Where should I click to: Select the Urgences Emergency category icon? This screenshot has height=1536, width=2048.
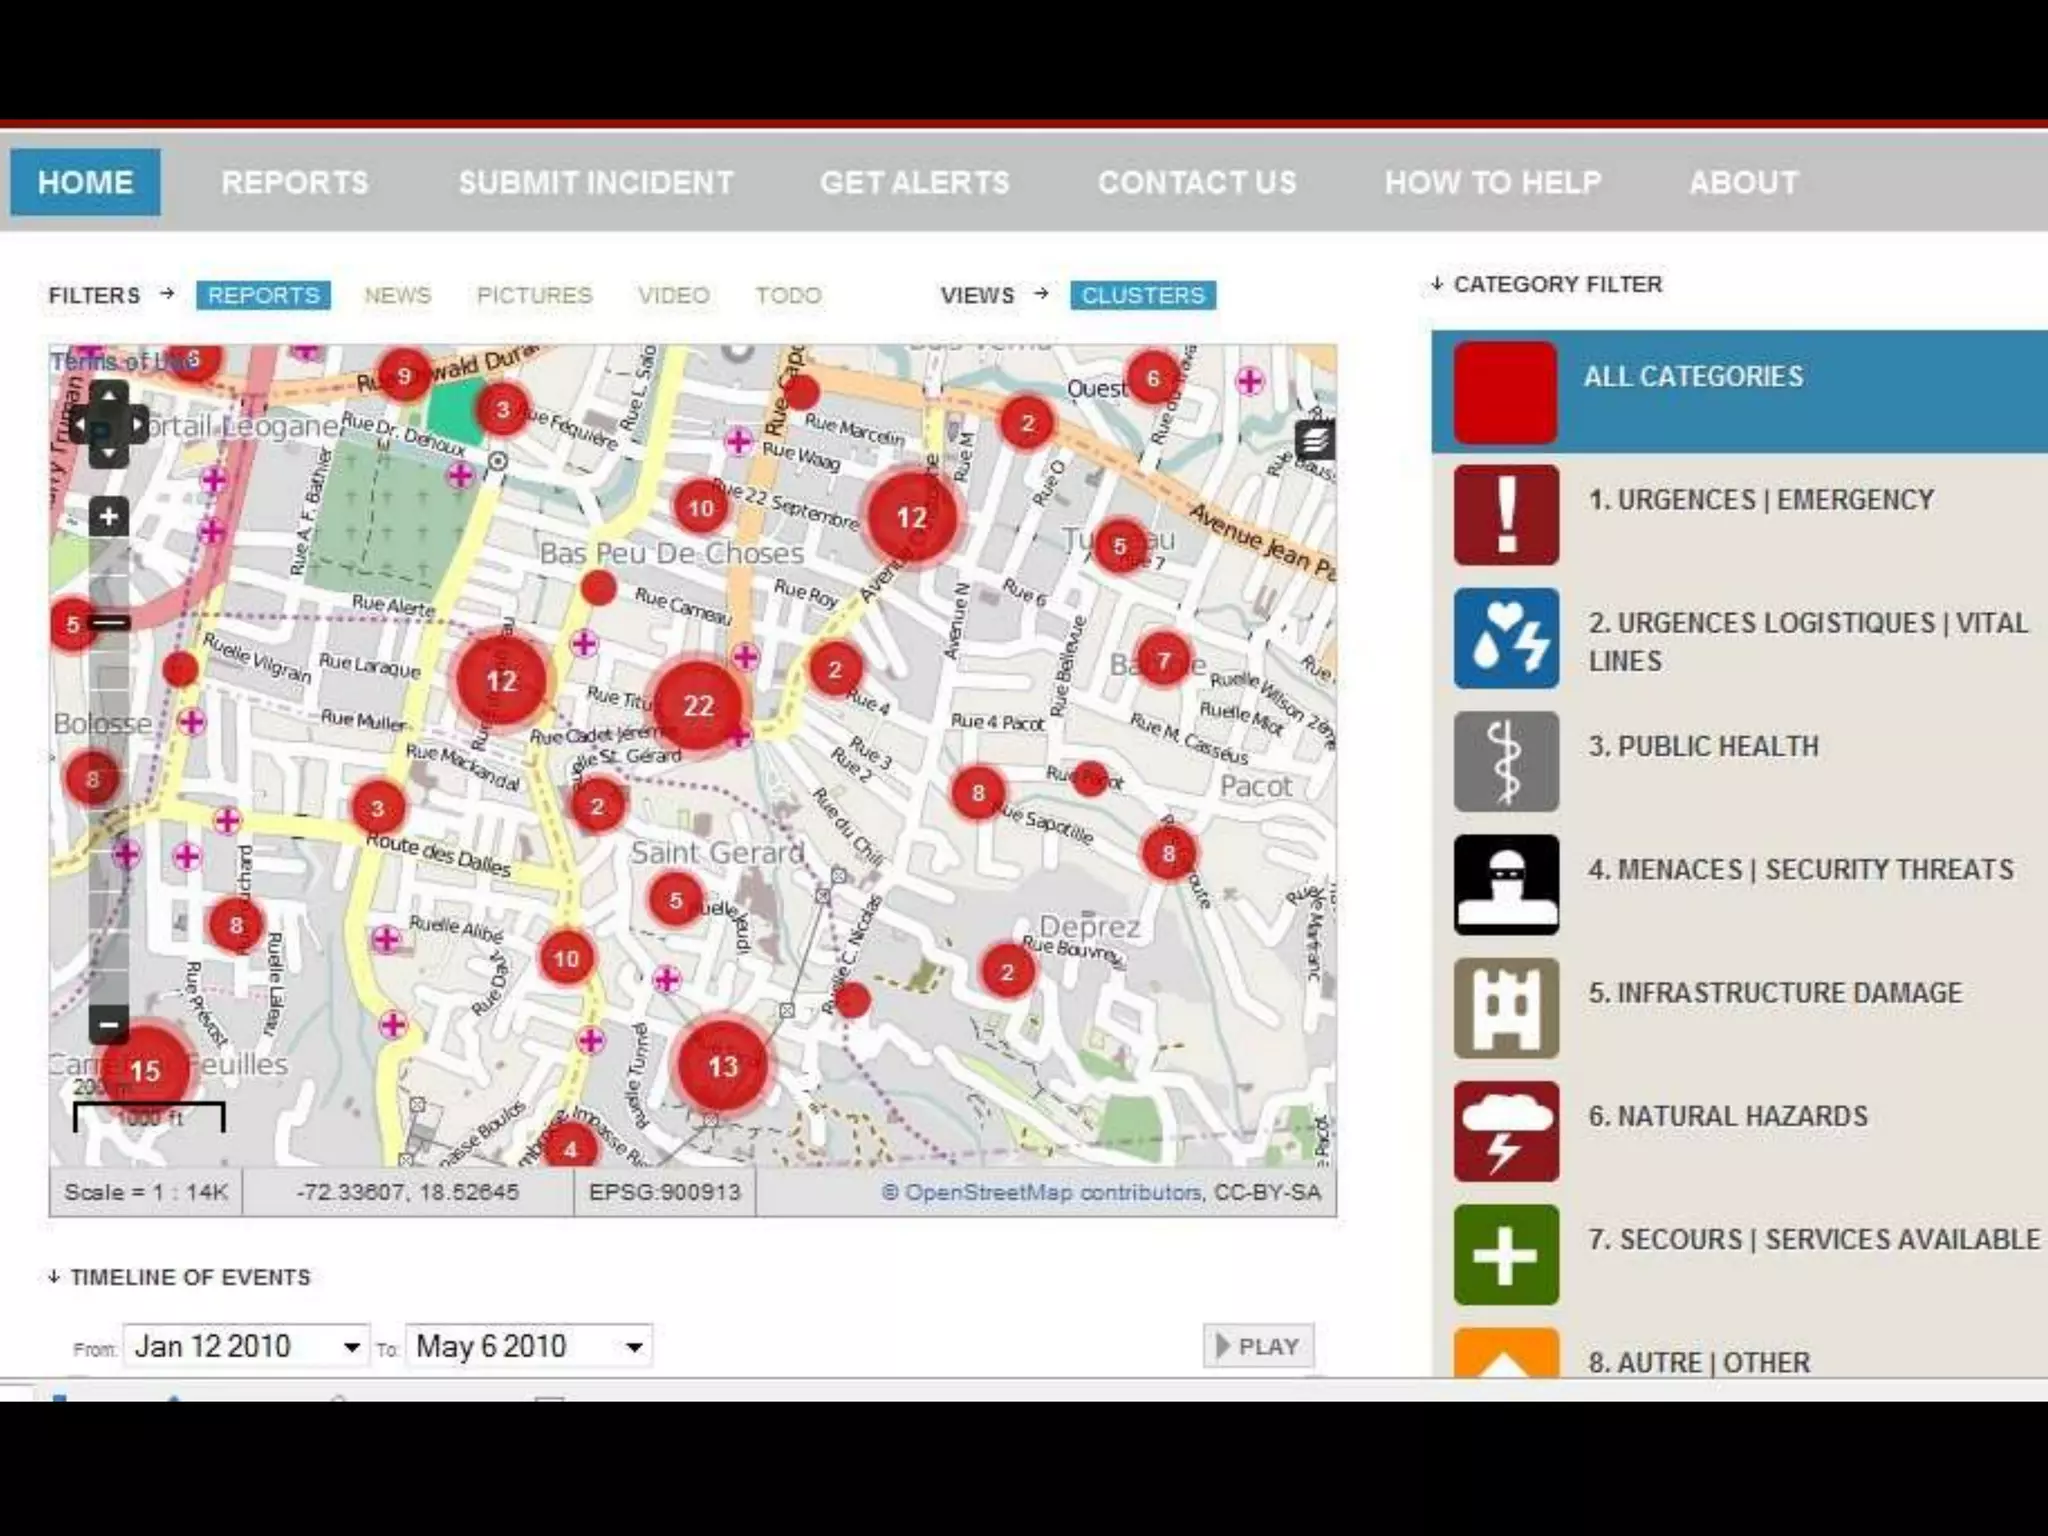pos(1506,515)
